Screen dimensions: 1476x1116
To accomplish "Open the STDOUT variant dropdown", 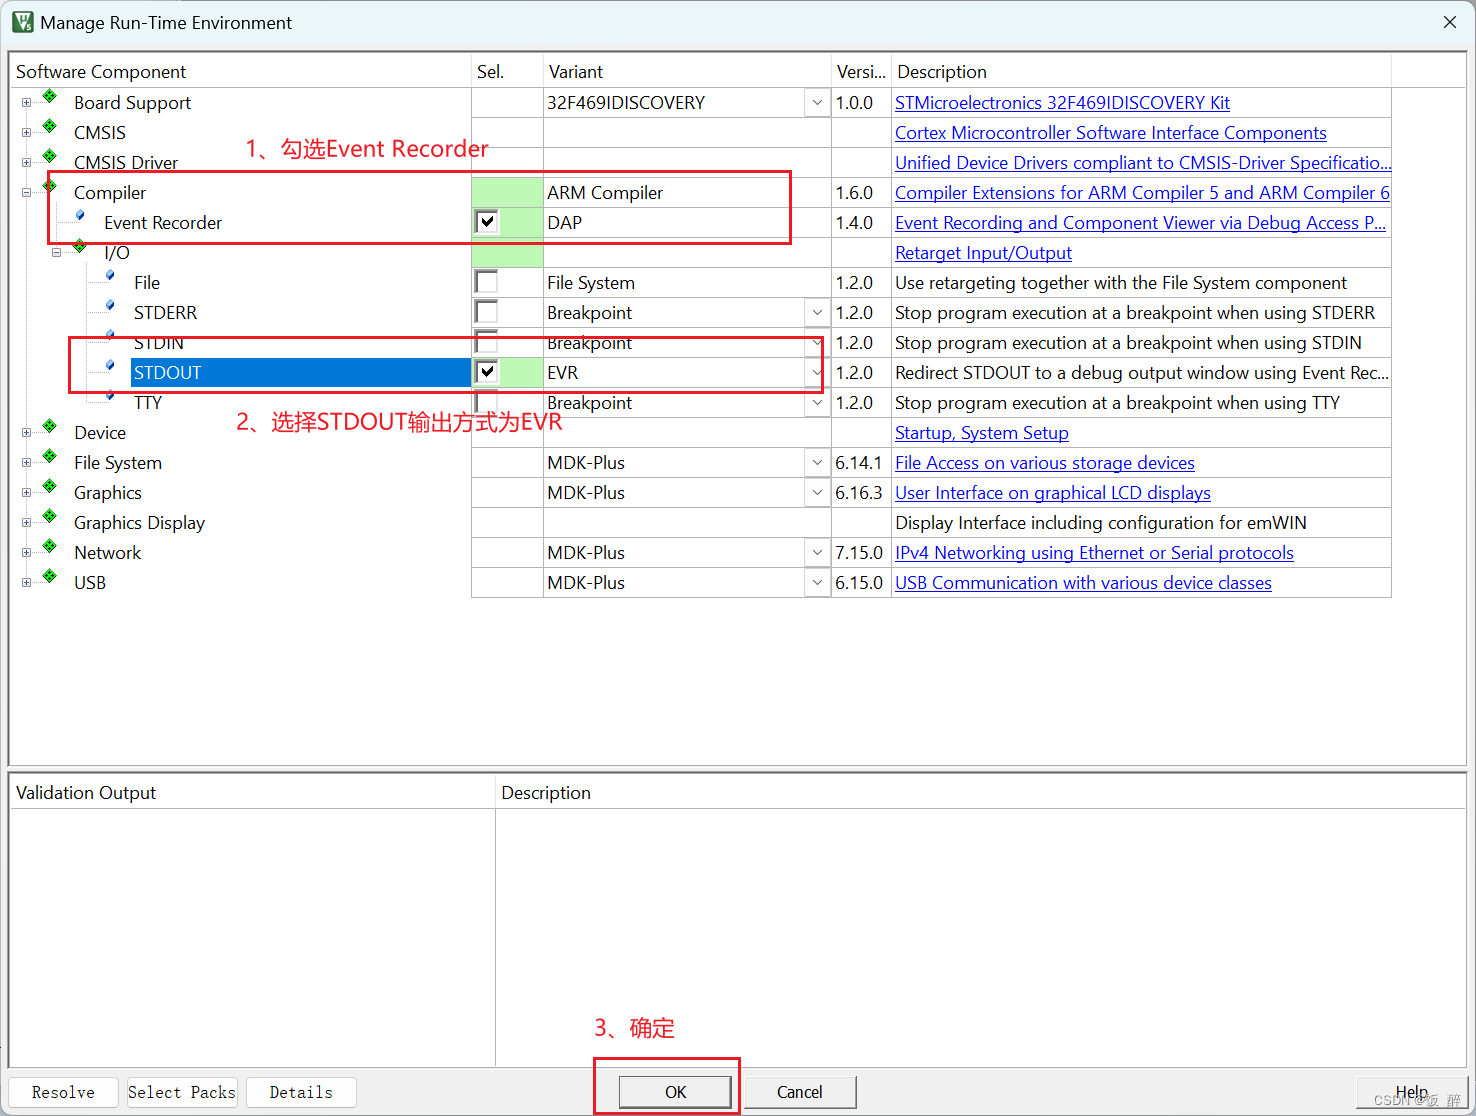I will pos(817,372).
